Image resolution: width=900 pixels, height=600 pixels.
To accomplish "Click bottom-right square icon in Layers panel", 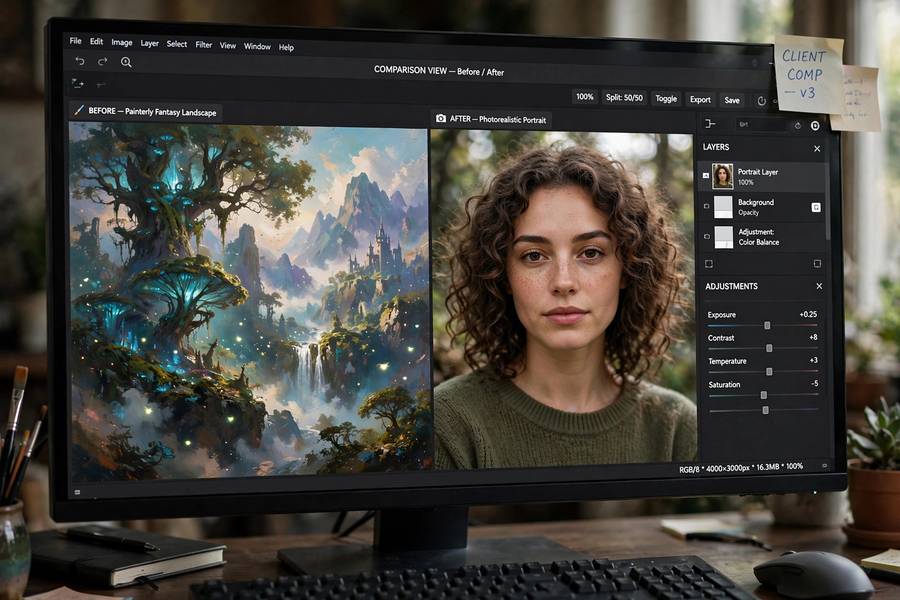I will coord(817,264).
